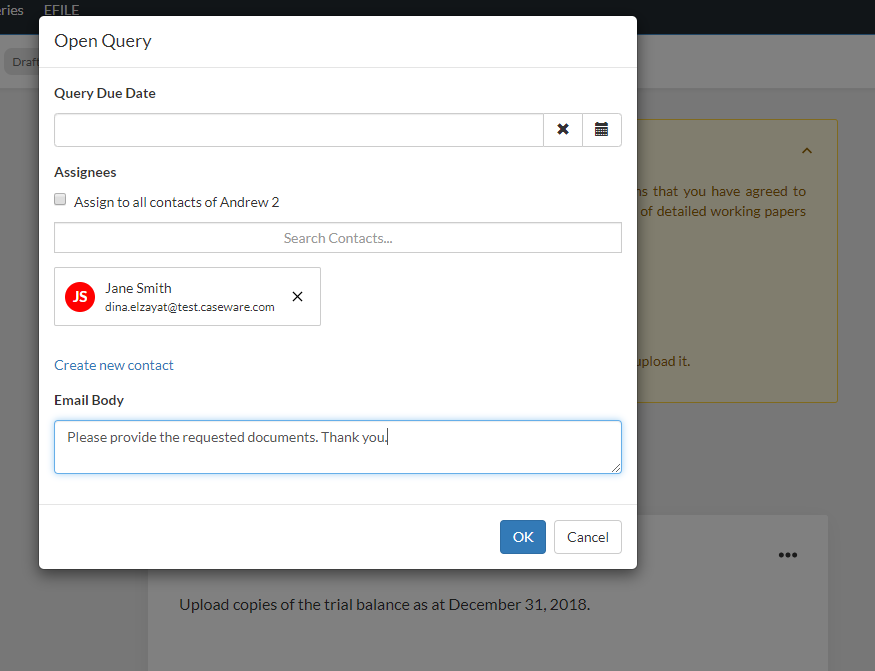Viewport: 875px width, 671px height.
Task: Open the 'Create new contact' link
Action: pos(113,364)
